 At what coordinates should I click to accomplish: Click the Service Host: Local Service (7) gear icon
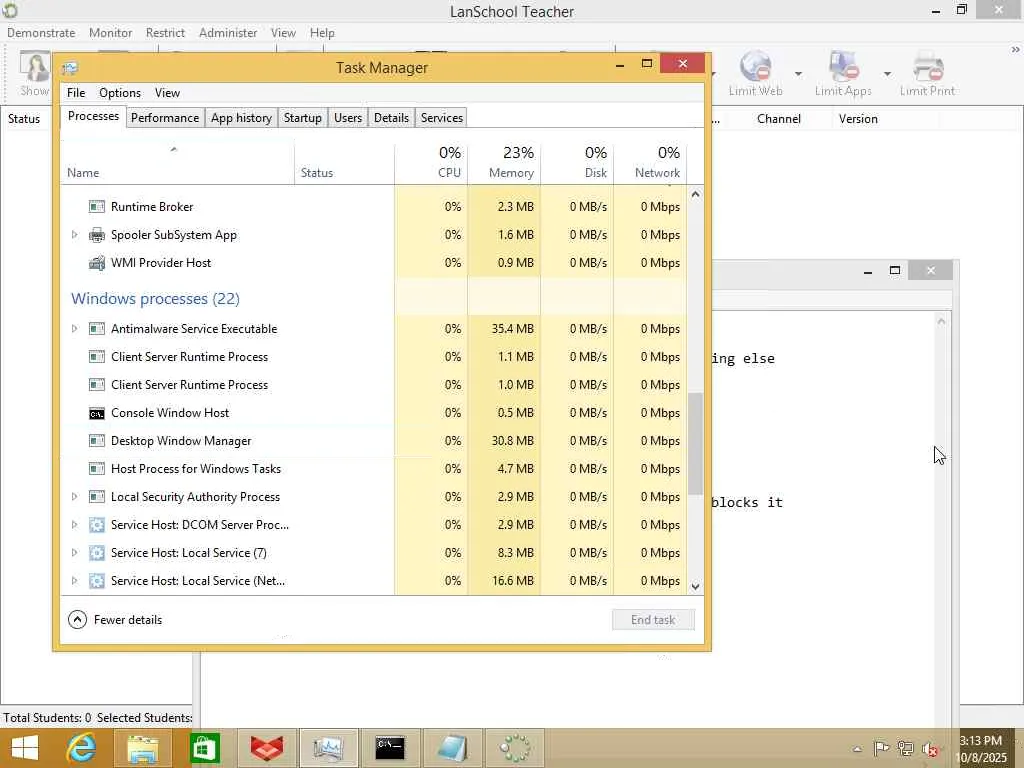(x=97, y=553)
